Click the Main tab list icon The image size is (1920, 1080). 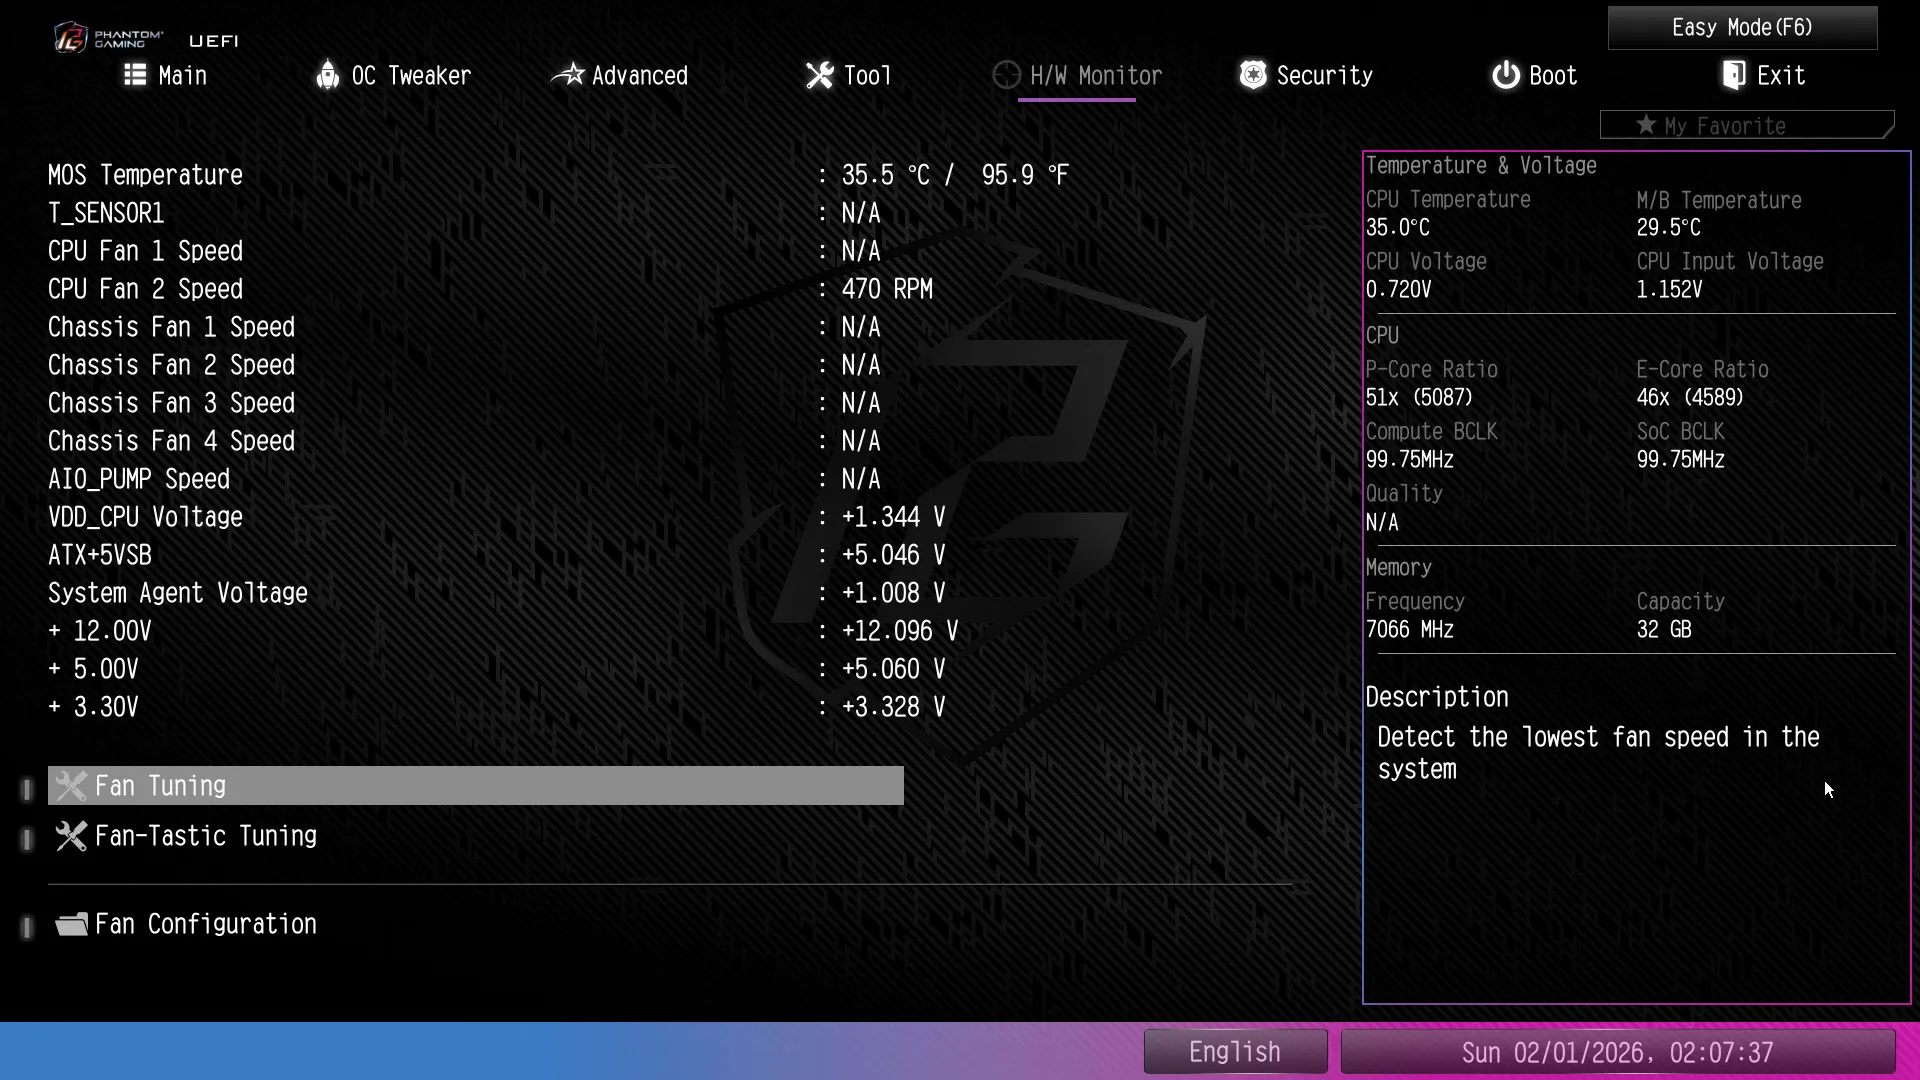coord(135,75)
